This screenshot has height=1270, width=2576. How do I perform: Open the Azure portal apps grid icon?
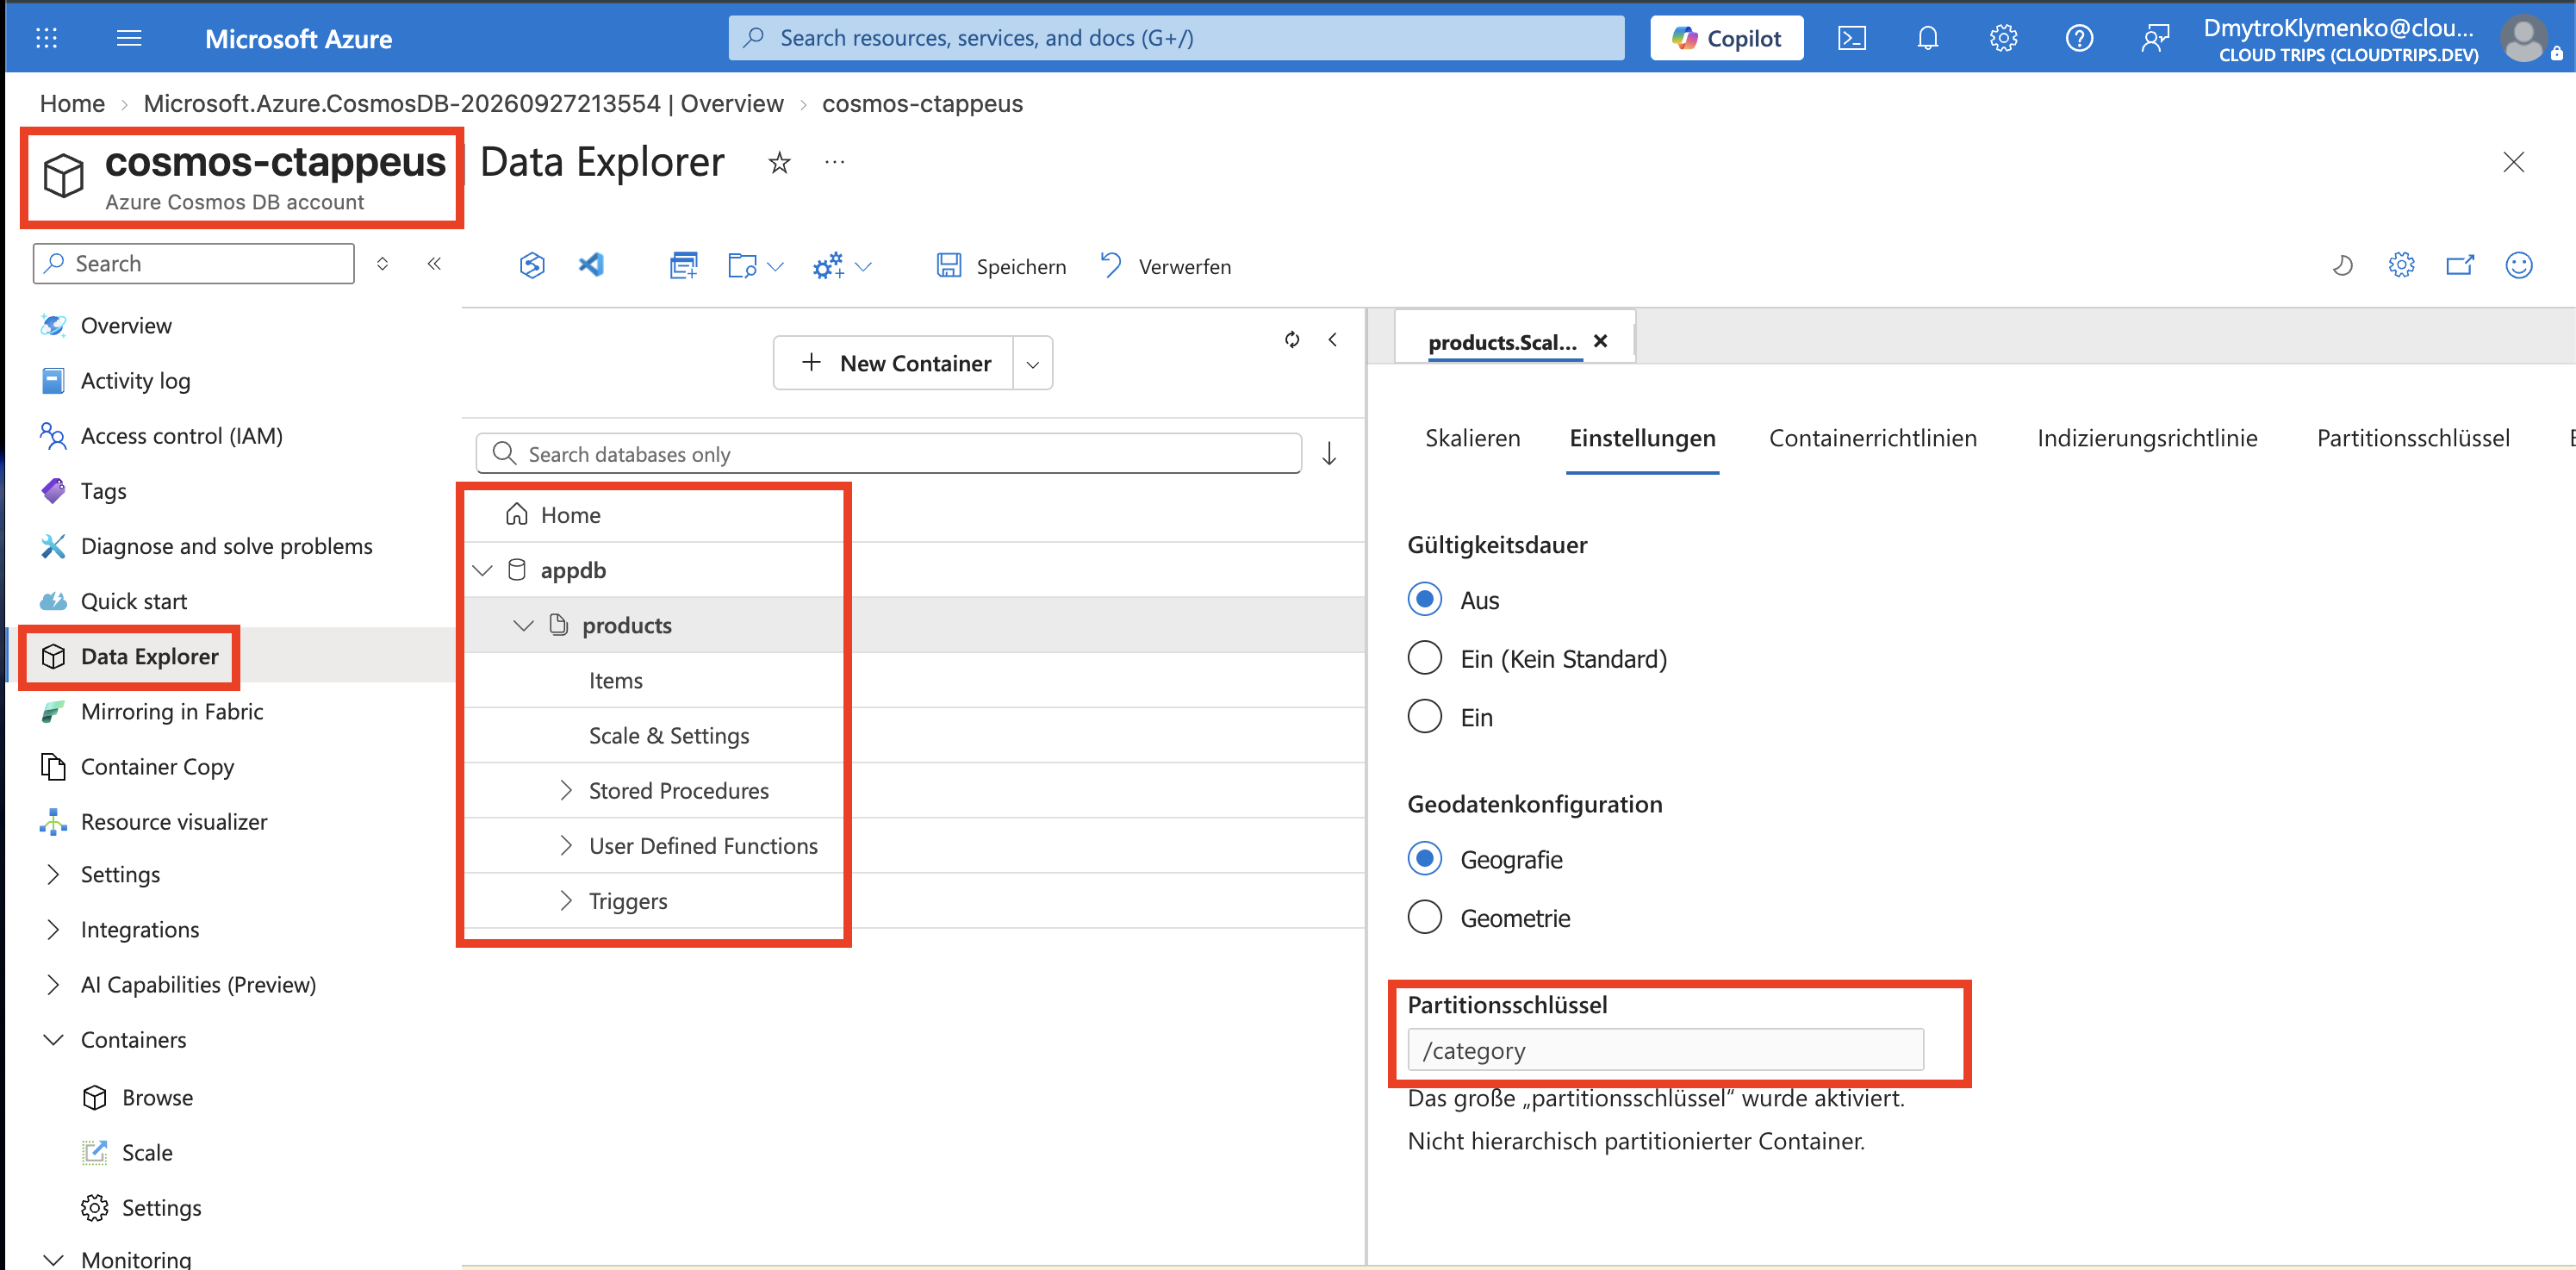click(46, 38)
